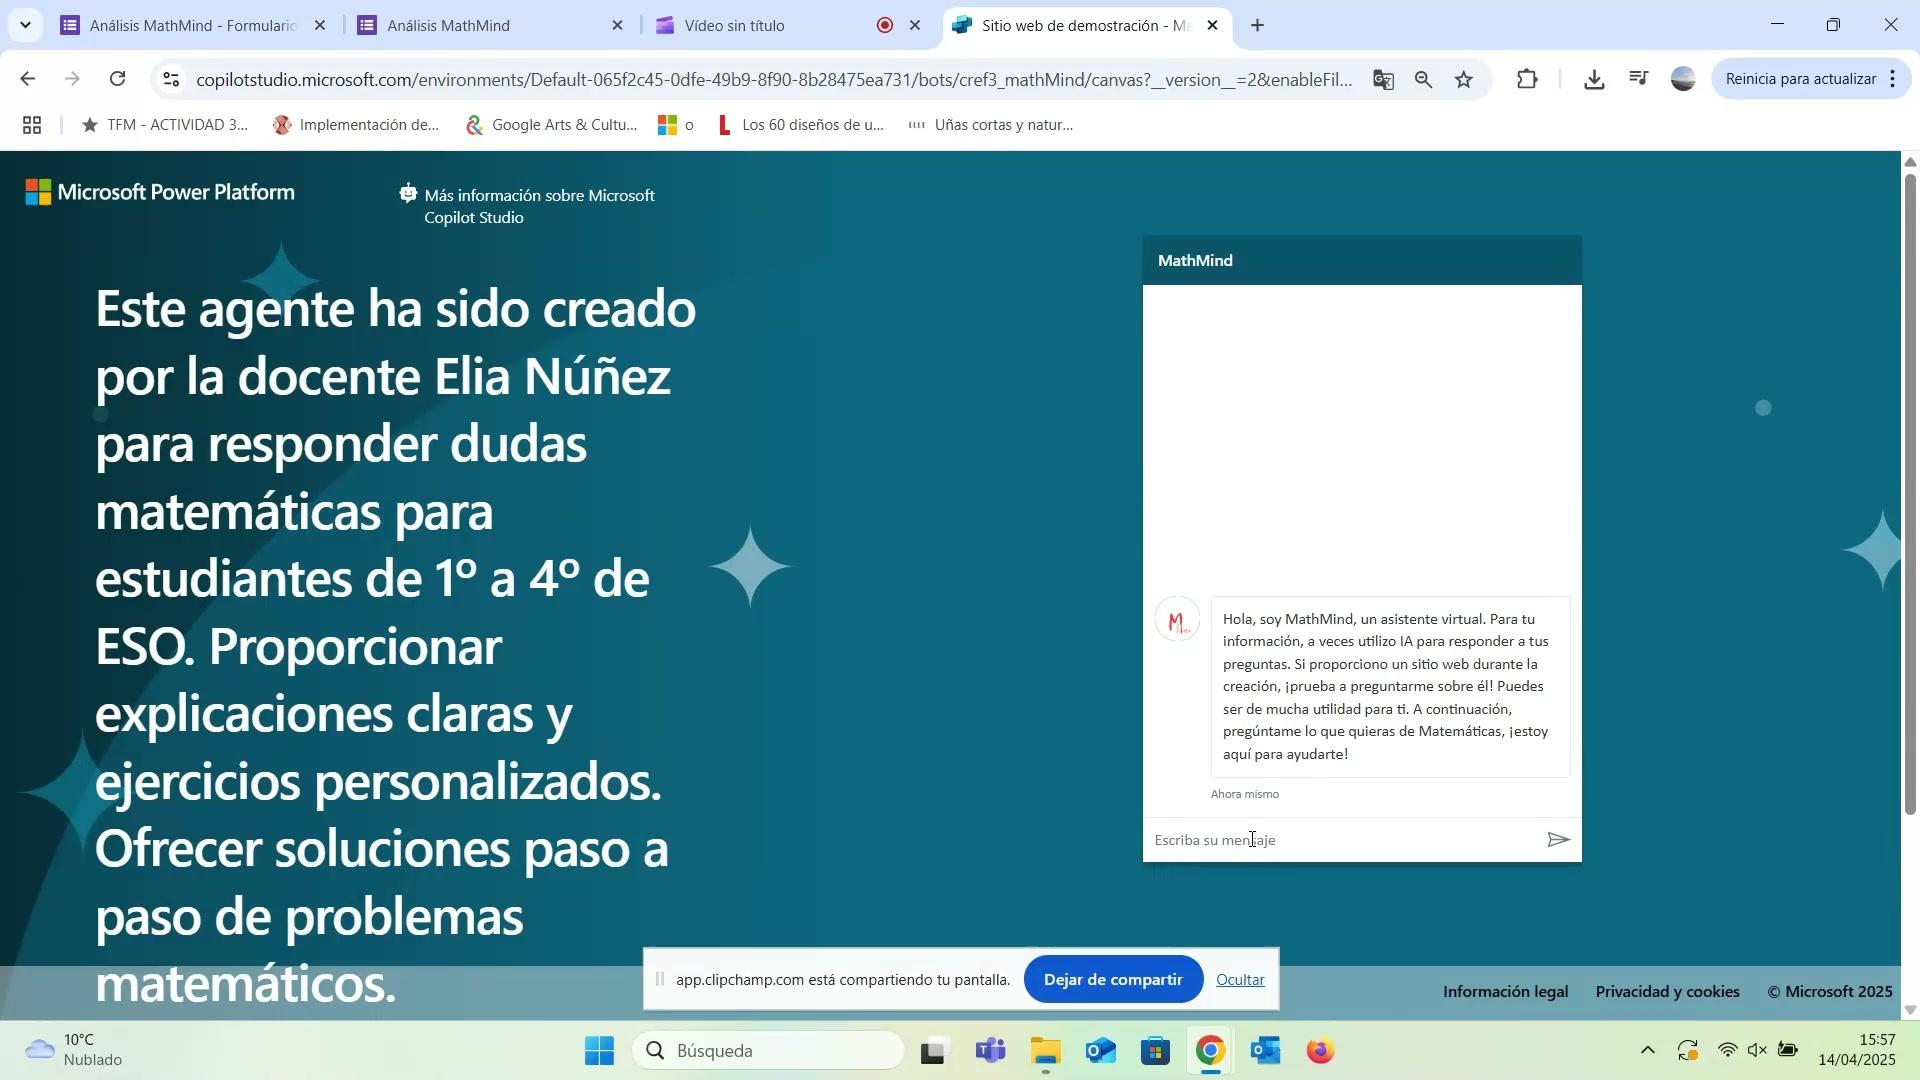The width and height of the screenshot is (1920, 1080).
Task: Send message with the paper plane icon
Action: point(1558,840)
